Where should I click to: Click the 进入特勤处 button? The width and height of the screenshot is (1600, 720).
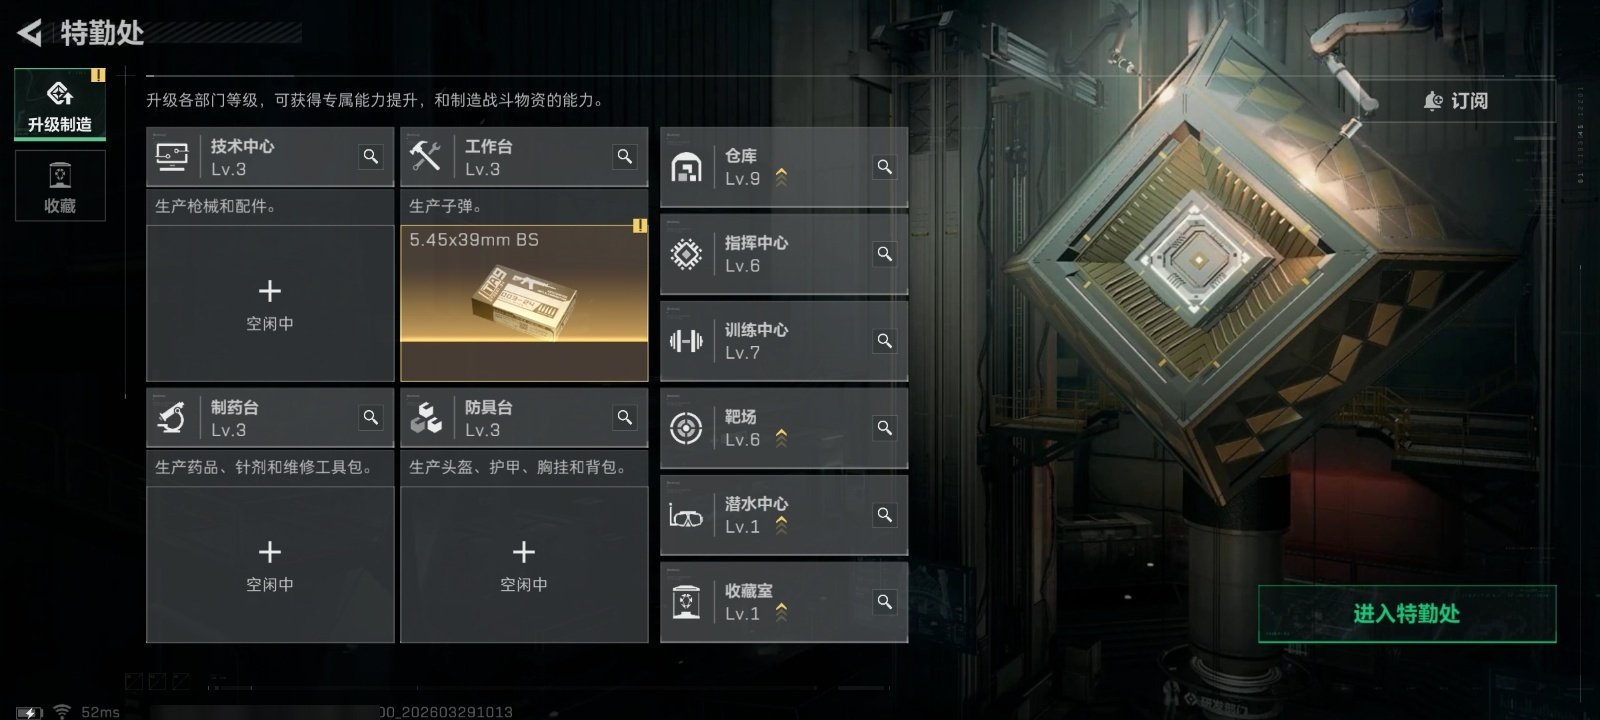1407,613
